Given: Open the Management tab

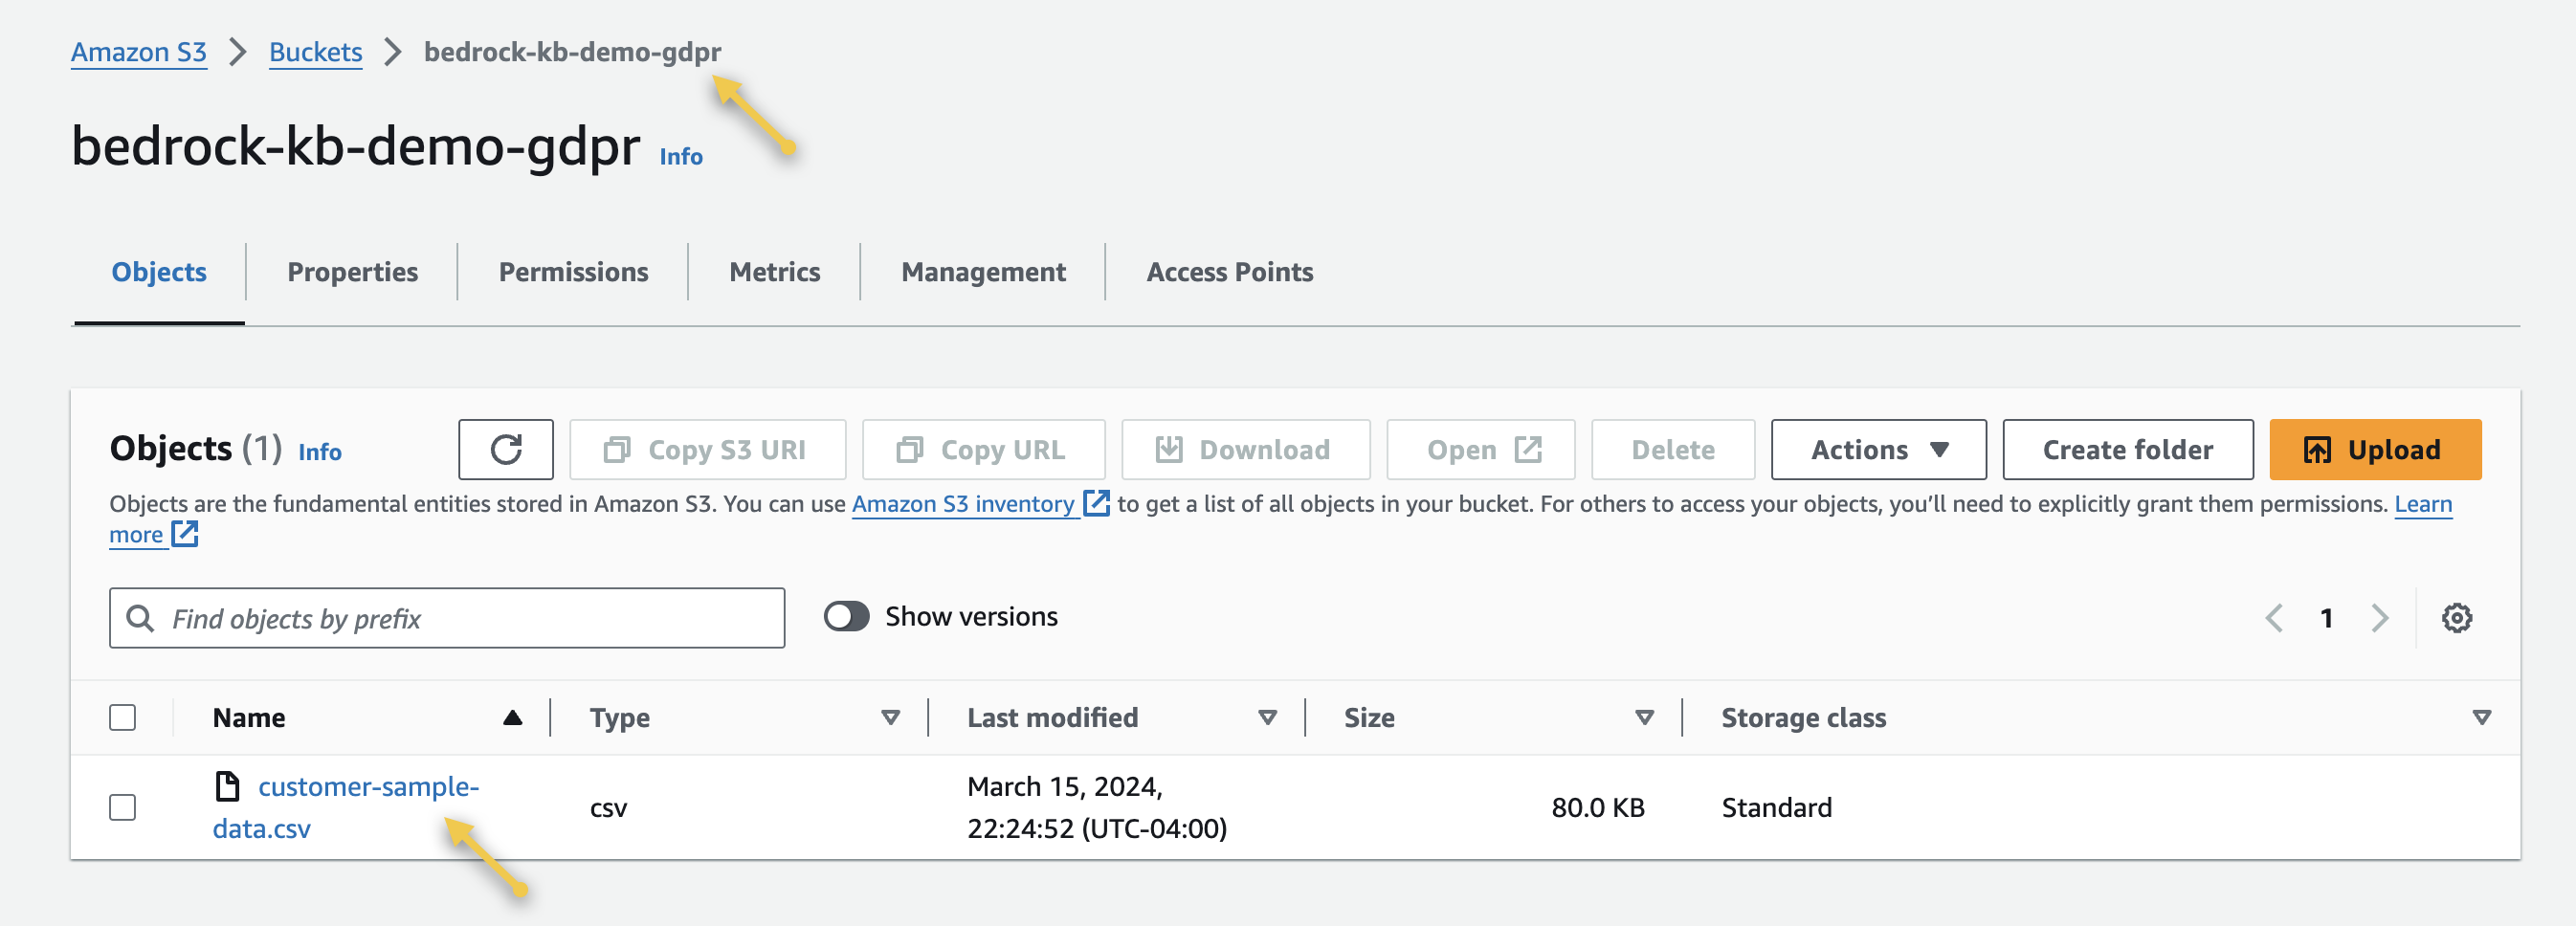Looking at the screenshot, I should [983, 272].
